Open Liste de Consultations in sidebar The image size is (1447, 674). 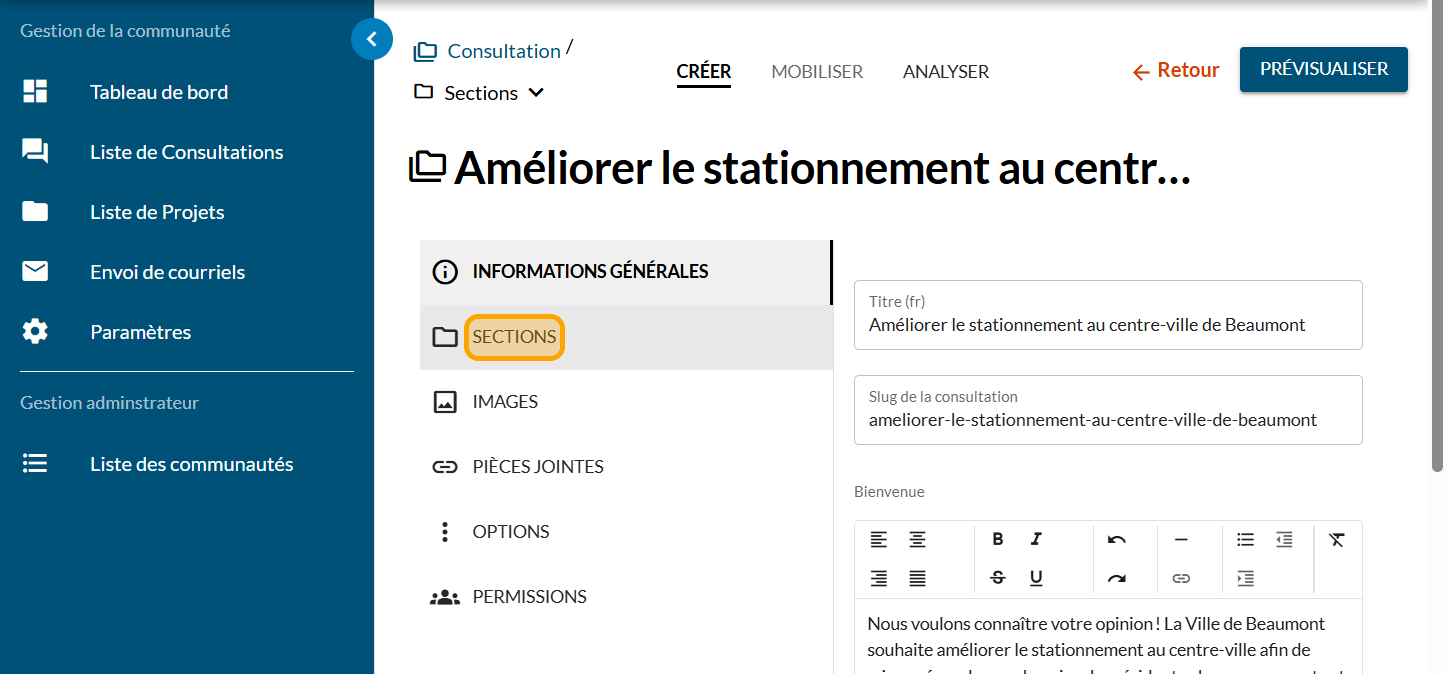point(186,152)
